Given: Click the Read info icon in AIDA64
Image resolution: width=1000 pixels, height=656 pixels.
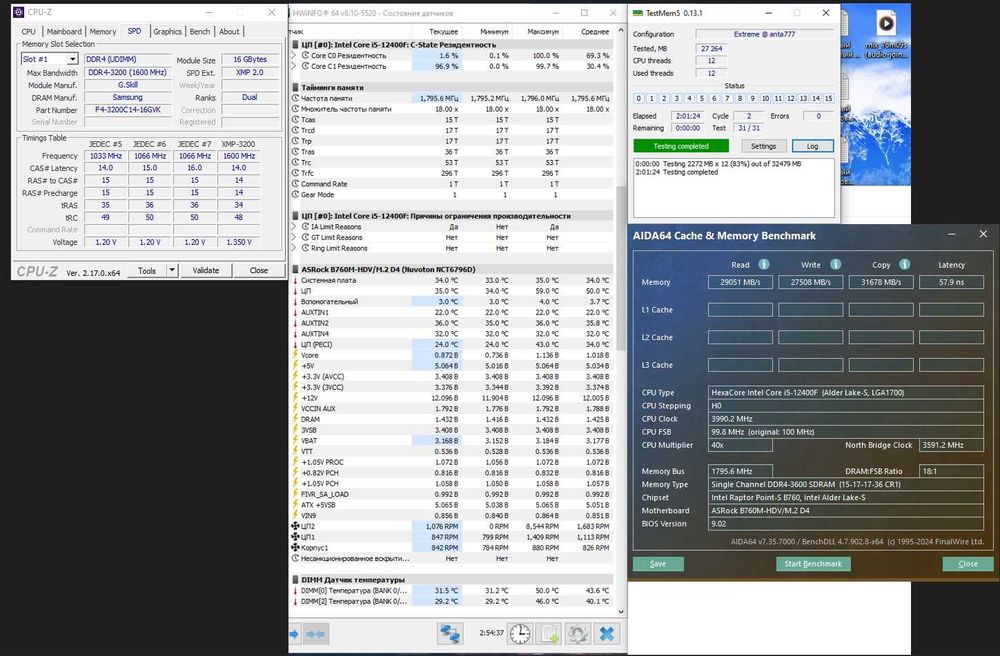Looking at the screenshot, I should (763, 264).
